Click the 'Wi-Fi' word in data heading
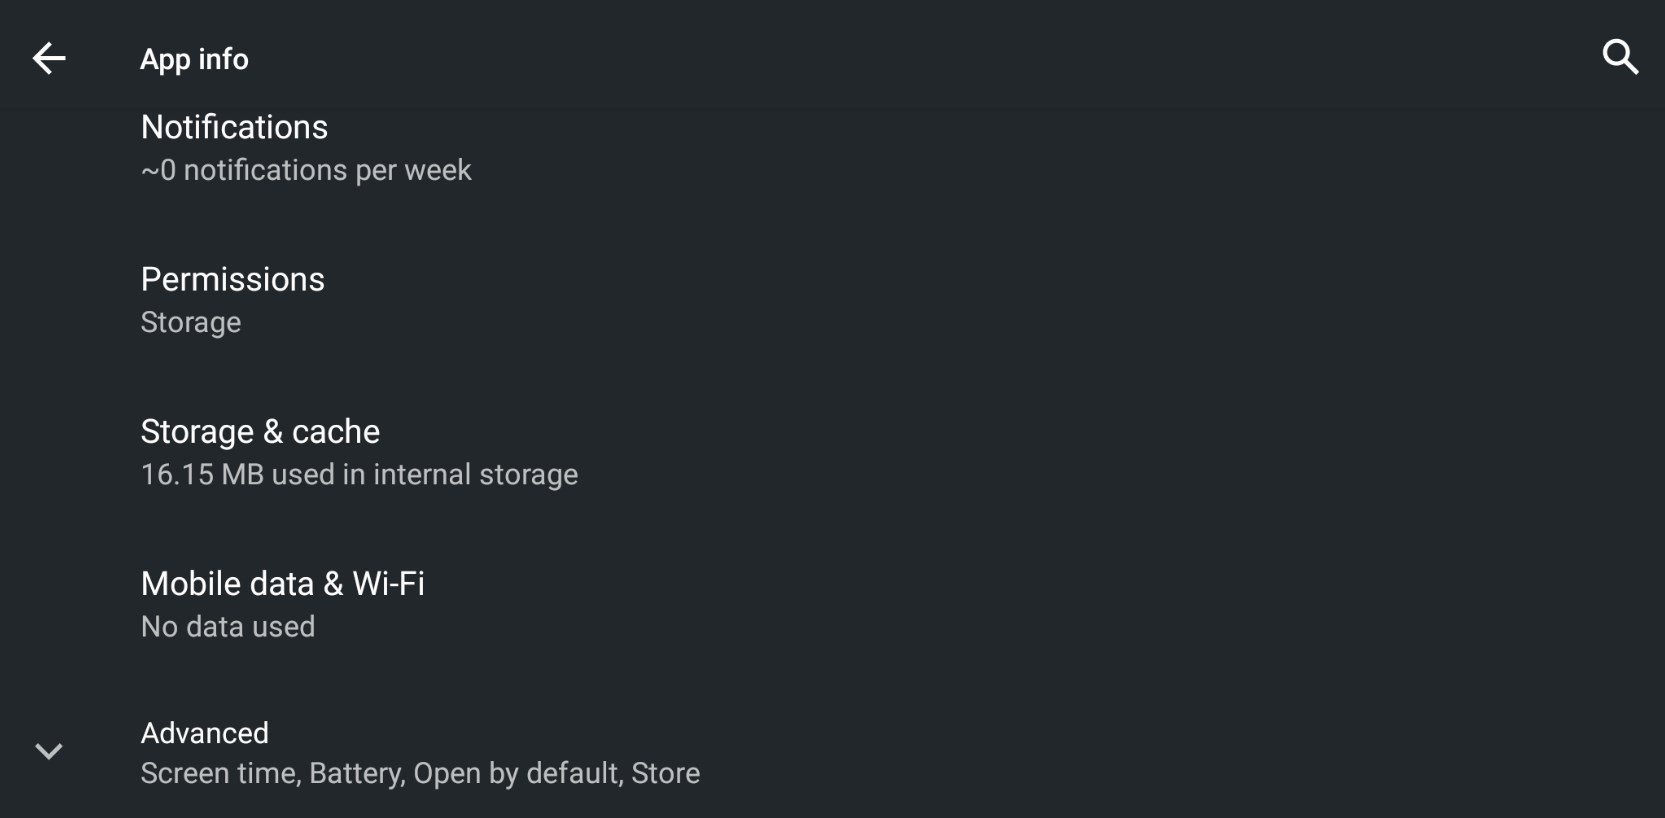 pyautogui.click(x=388, y=584)
